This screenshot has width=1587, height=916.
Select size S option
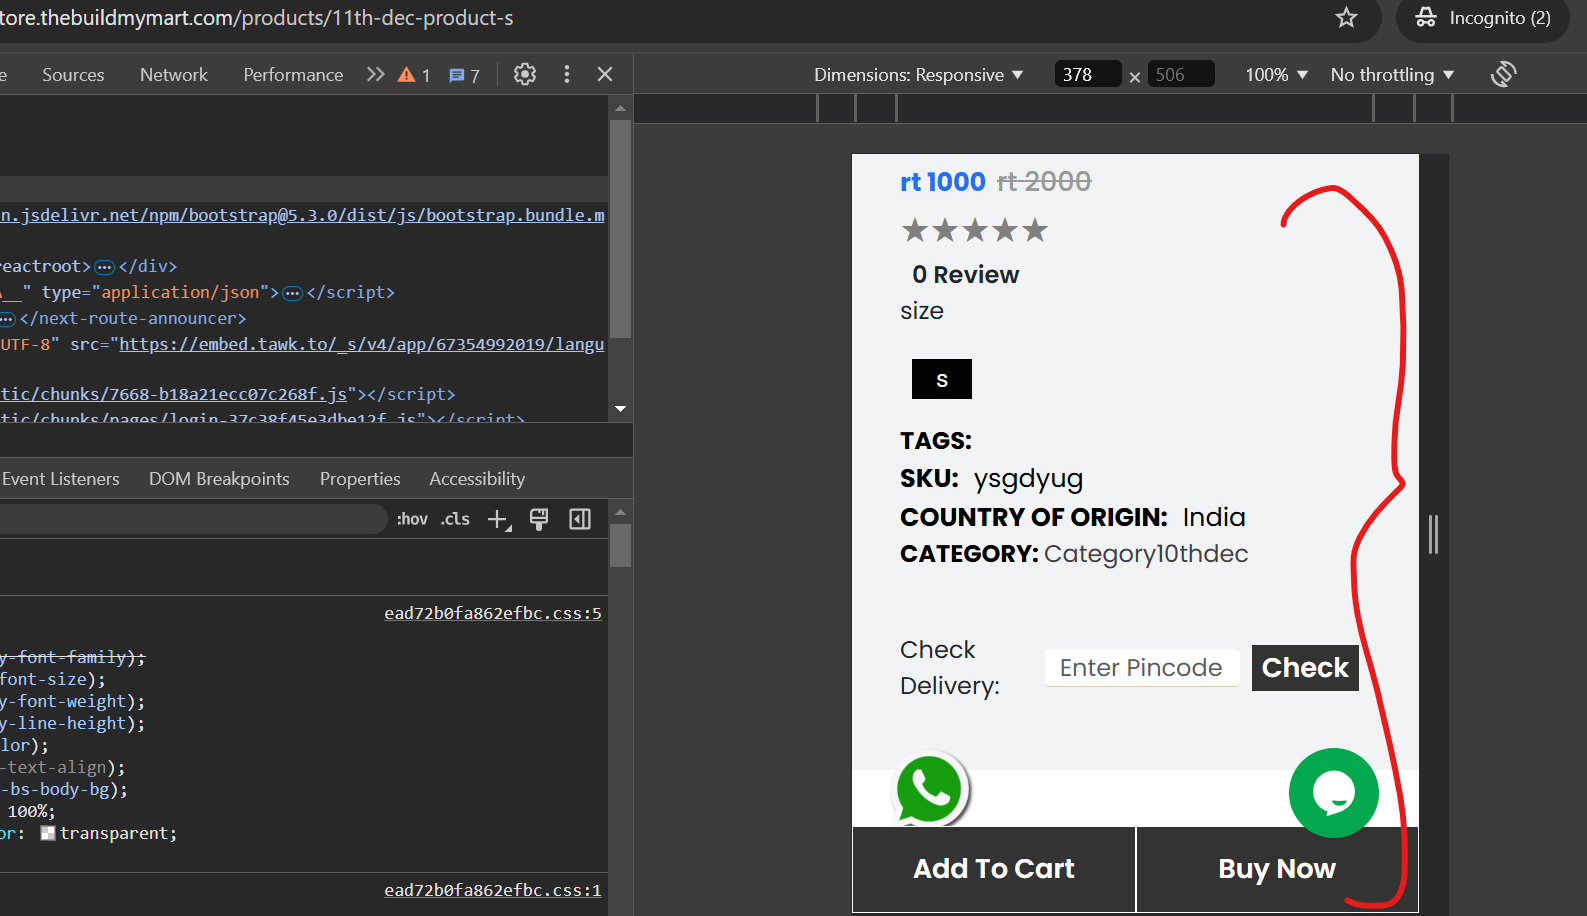942,379
